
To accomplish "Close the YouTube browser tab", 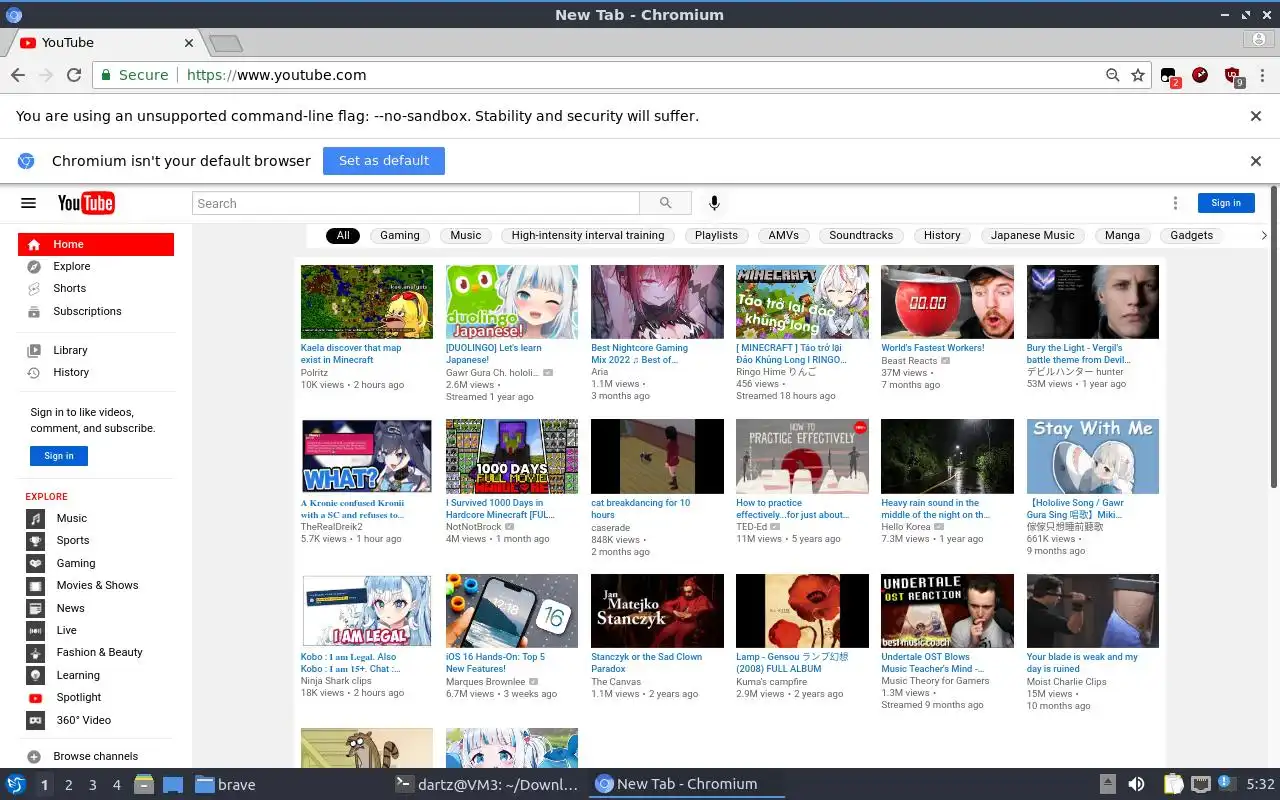I will 189,43.
